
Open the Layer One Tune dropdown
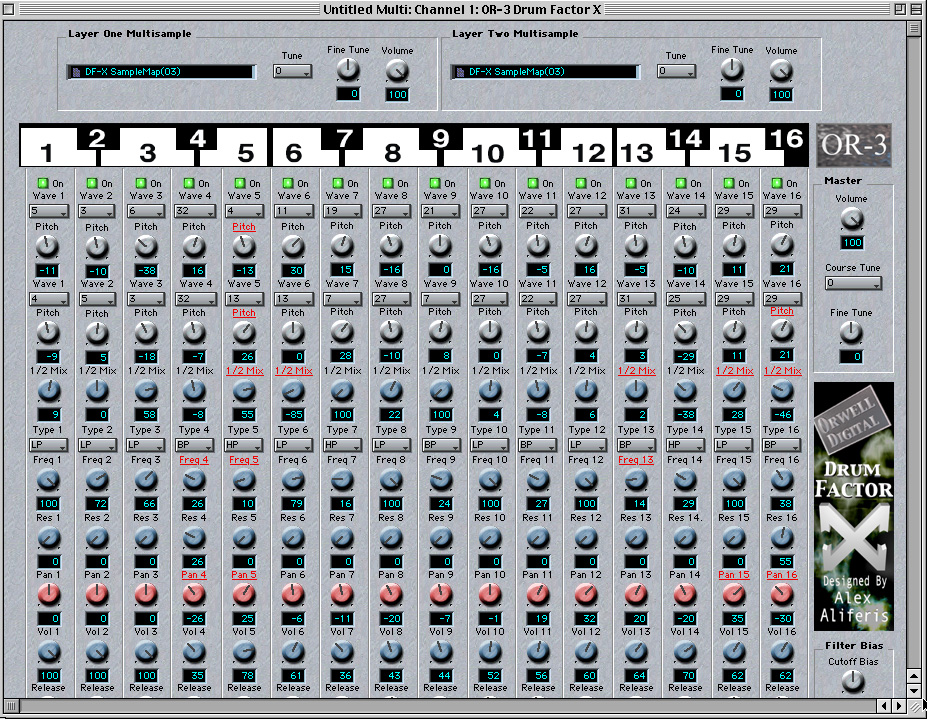(x=293, y=72)
